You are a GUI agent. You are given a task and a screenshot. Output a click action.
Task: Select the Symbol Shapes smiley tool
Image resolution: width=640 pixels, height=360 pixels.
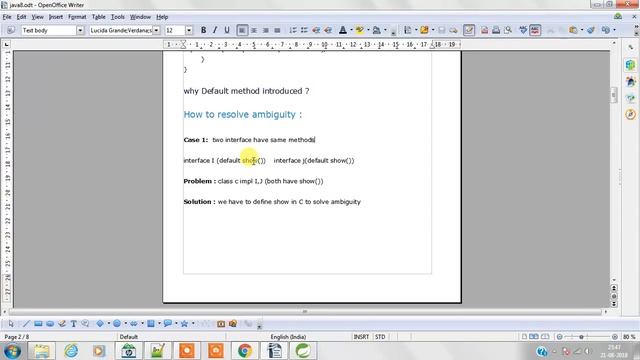[x=117, y=324]
